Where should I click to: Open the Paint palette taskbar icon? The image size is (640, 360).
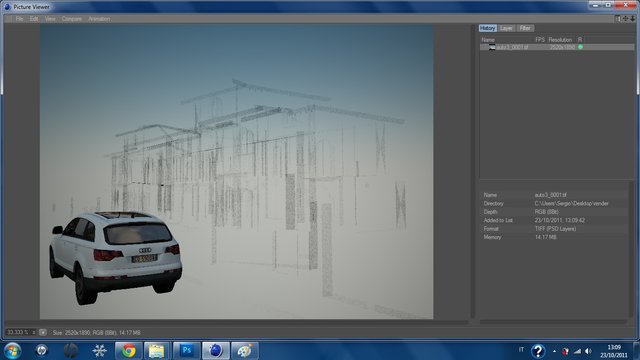(244, 351)
